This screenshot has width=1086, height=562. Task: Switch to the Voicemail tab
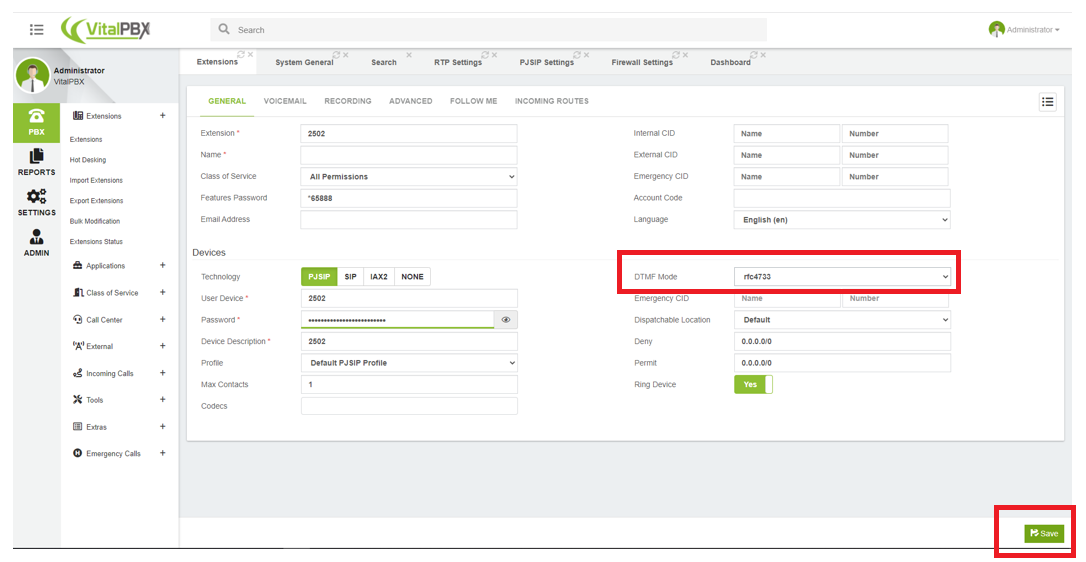[285, 101]
